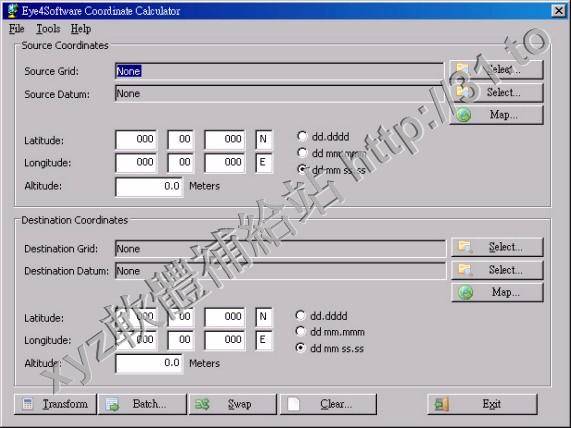Click source Longitude degrees field
Image resolution: width=571 pixels, height=428 pixels.
pyautogui.click(x=136, y=162)
